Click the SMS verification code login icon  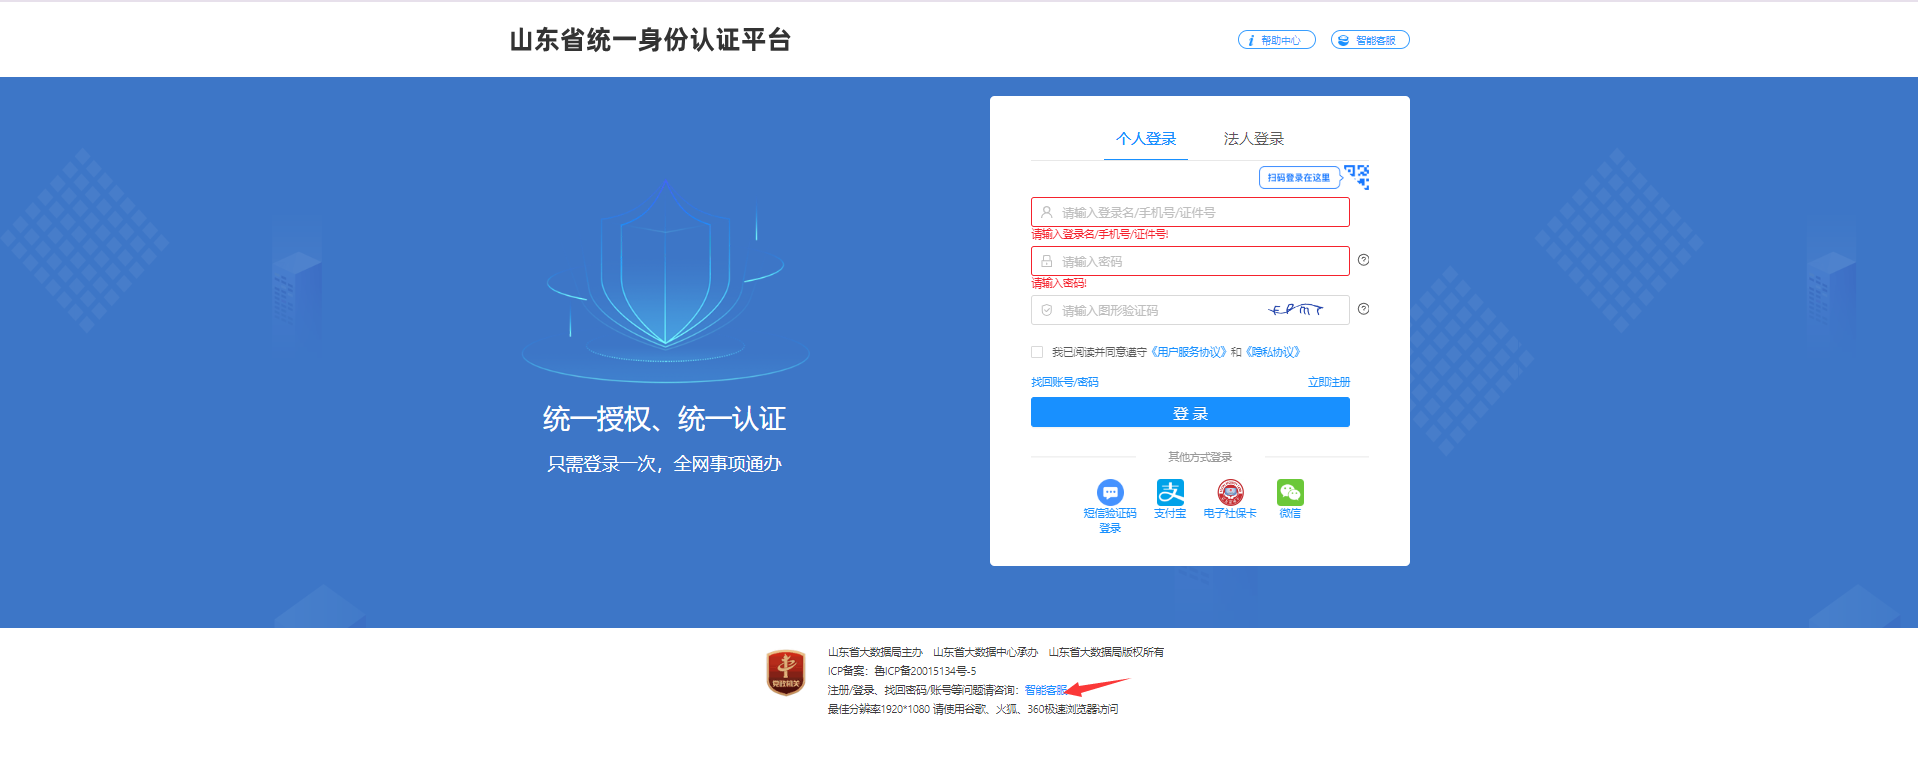[1110, 492]
